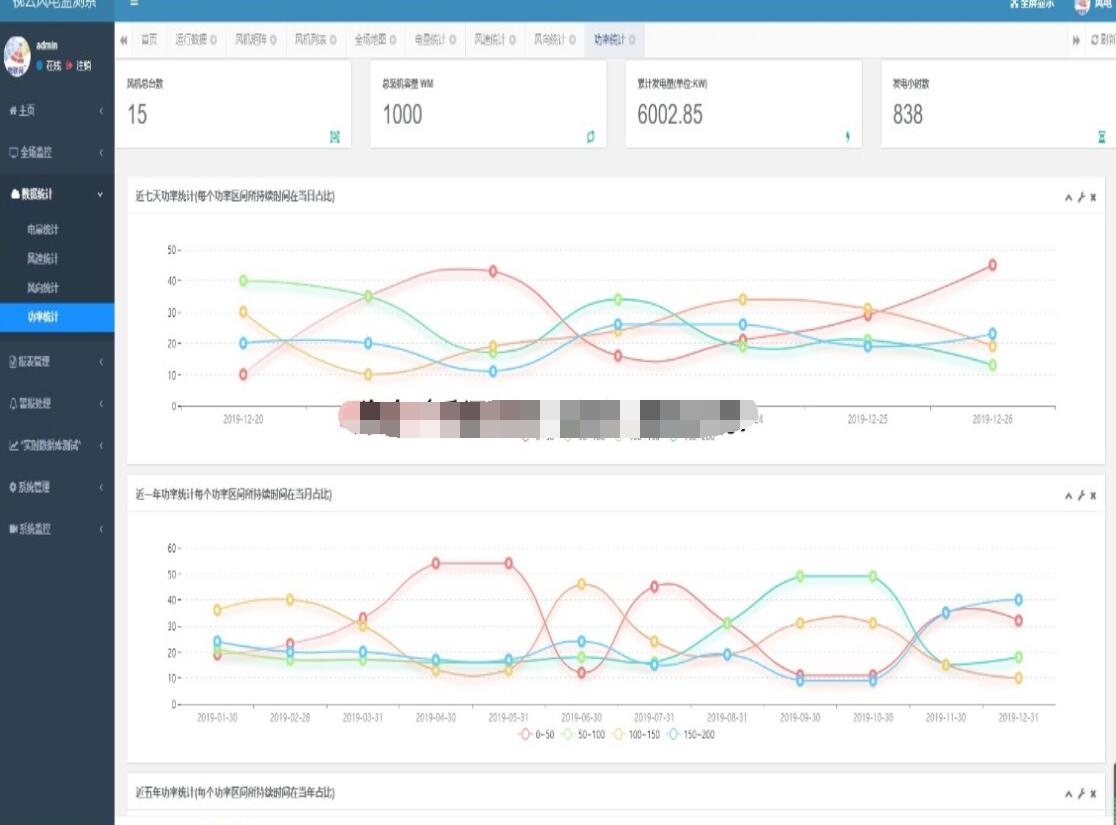This screenshot has width=1116, height=825.
Task: Click the 100-150 yellow legend marker
Action: tap(618, 735)
